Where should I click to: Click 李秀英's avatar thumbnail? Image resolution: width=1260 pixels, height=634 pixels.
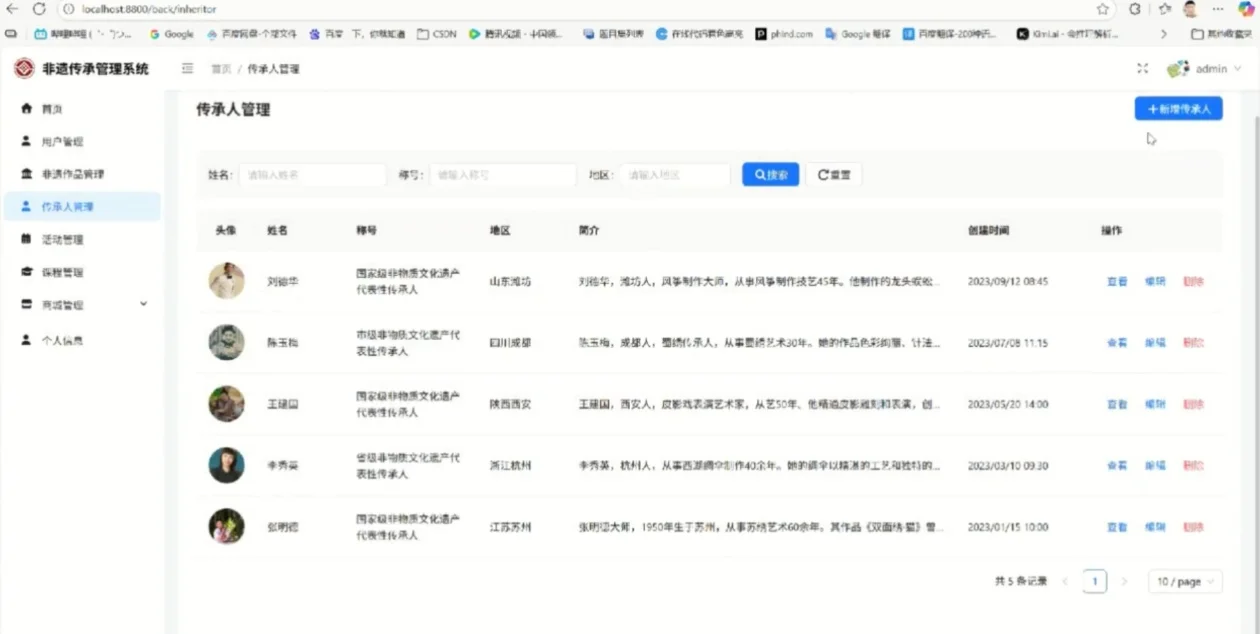tap(226, 465)
